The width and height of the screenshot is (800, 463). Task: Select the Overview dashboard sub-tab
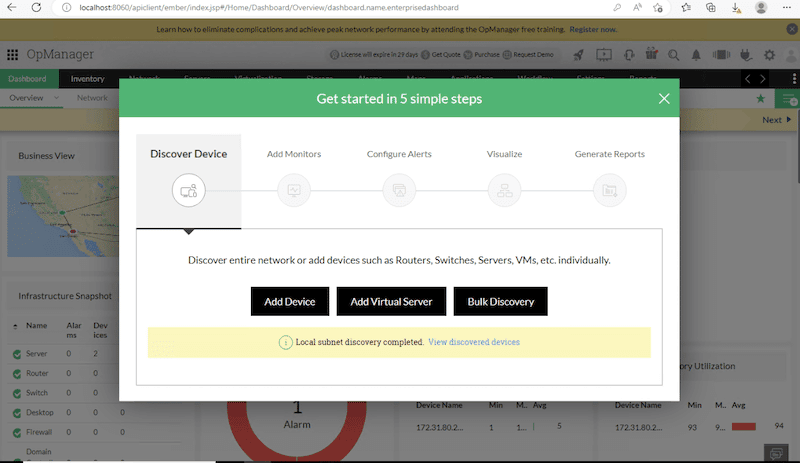point(27,98)
